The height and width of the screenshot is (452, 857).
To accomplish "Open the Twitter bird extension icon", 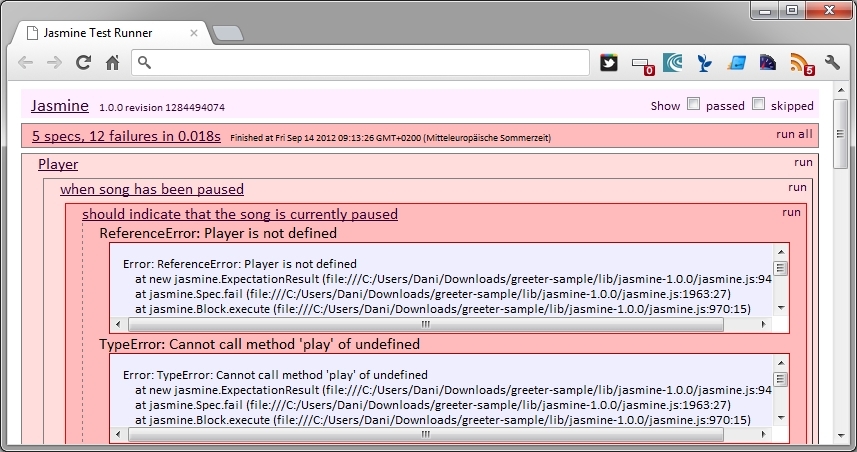I will [x=609, y=63].
